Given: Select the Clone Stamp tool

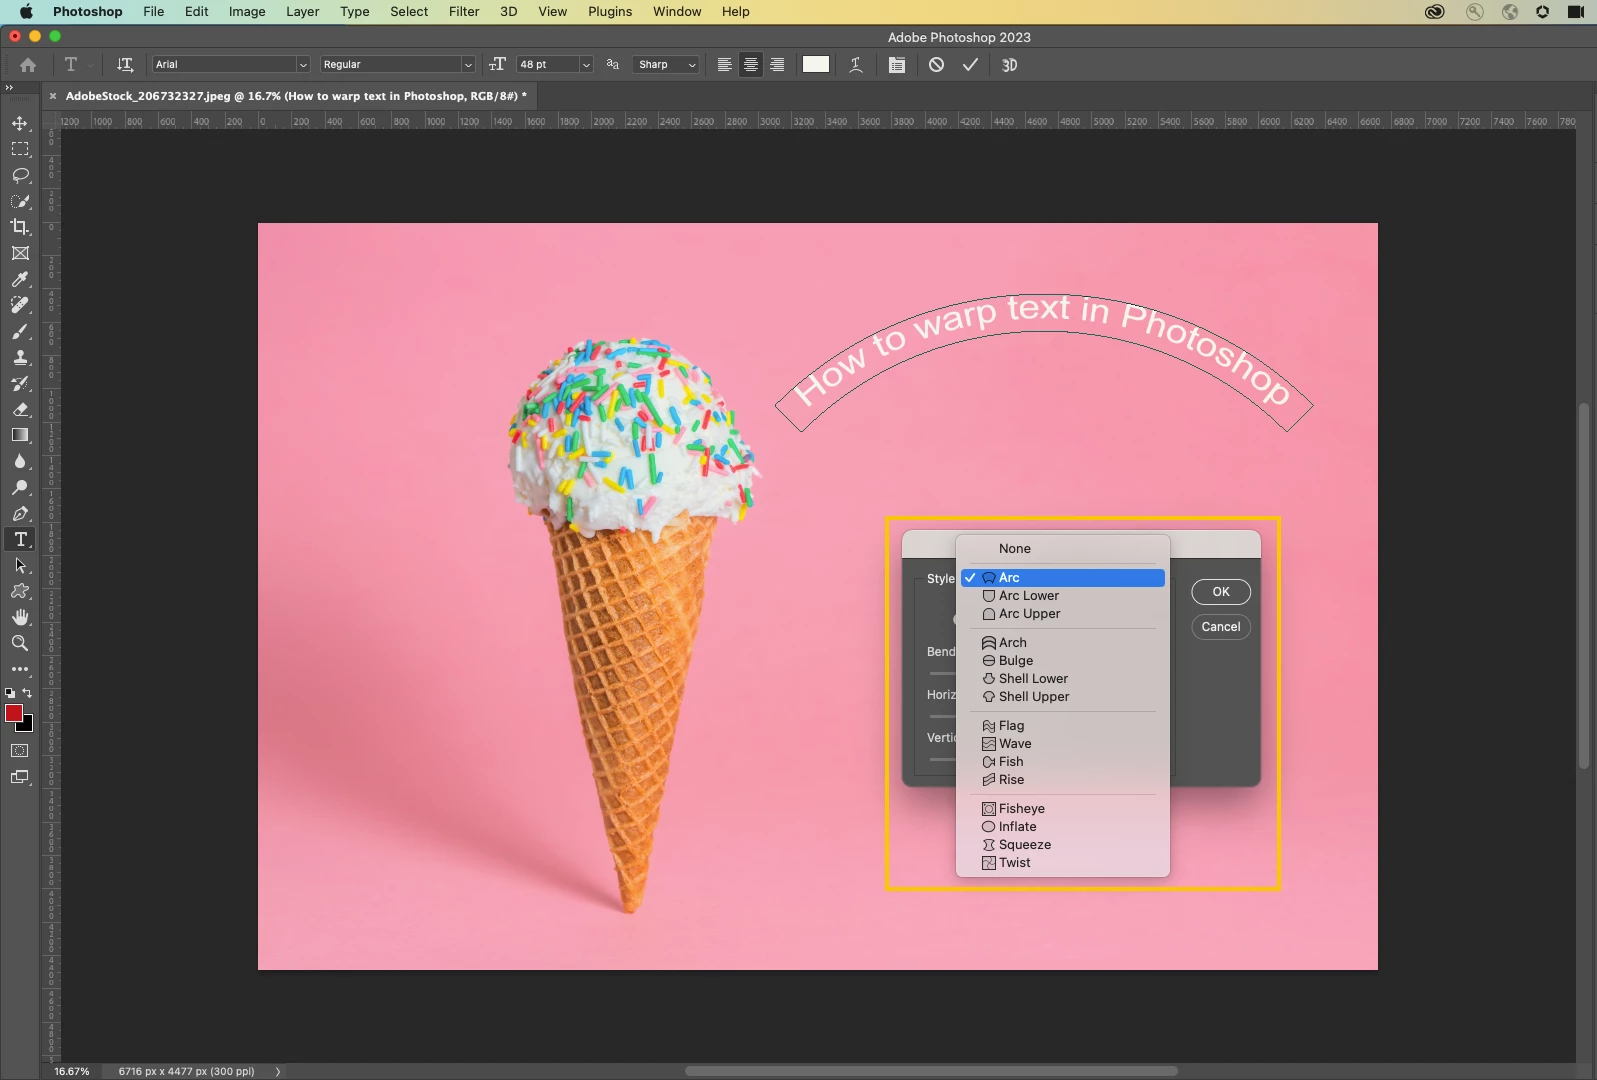Looking at the screenshot, I should click(x=20, y=357).
